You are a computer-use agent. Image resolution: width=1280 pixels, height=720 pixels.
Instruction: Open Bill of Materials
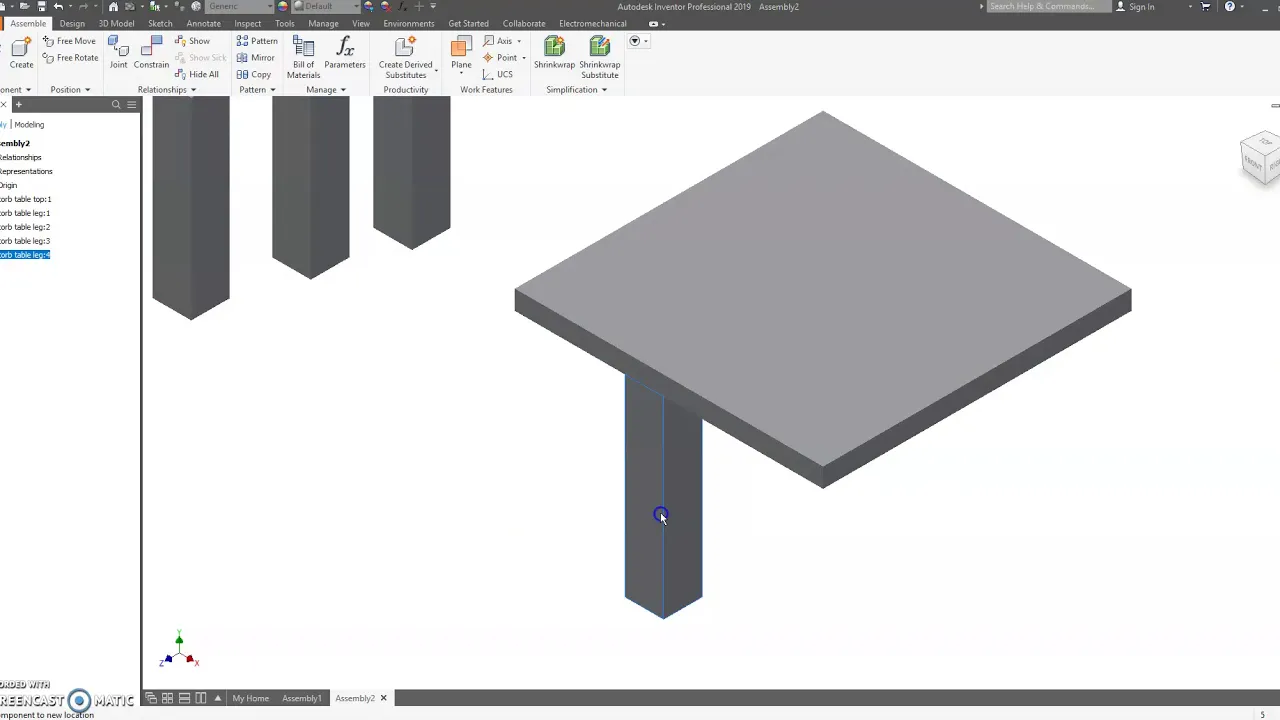coord(303,58)
